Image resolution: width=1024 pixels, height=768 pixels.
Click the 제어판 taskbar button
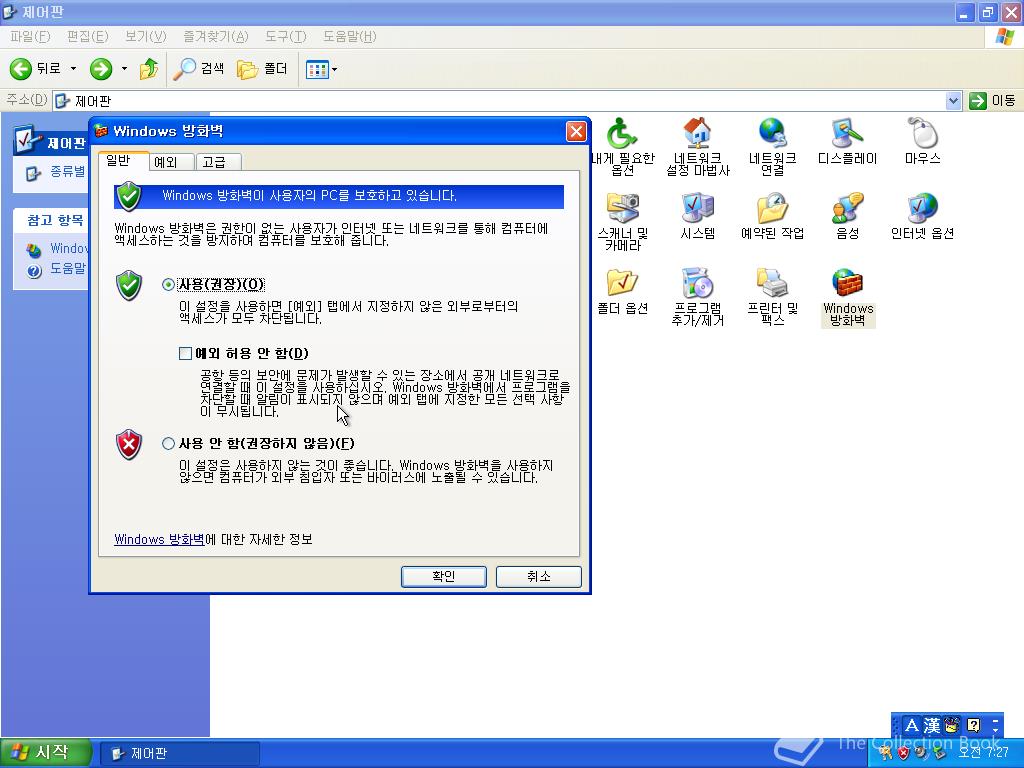[x=180, y=753]
